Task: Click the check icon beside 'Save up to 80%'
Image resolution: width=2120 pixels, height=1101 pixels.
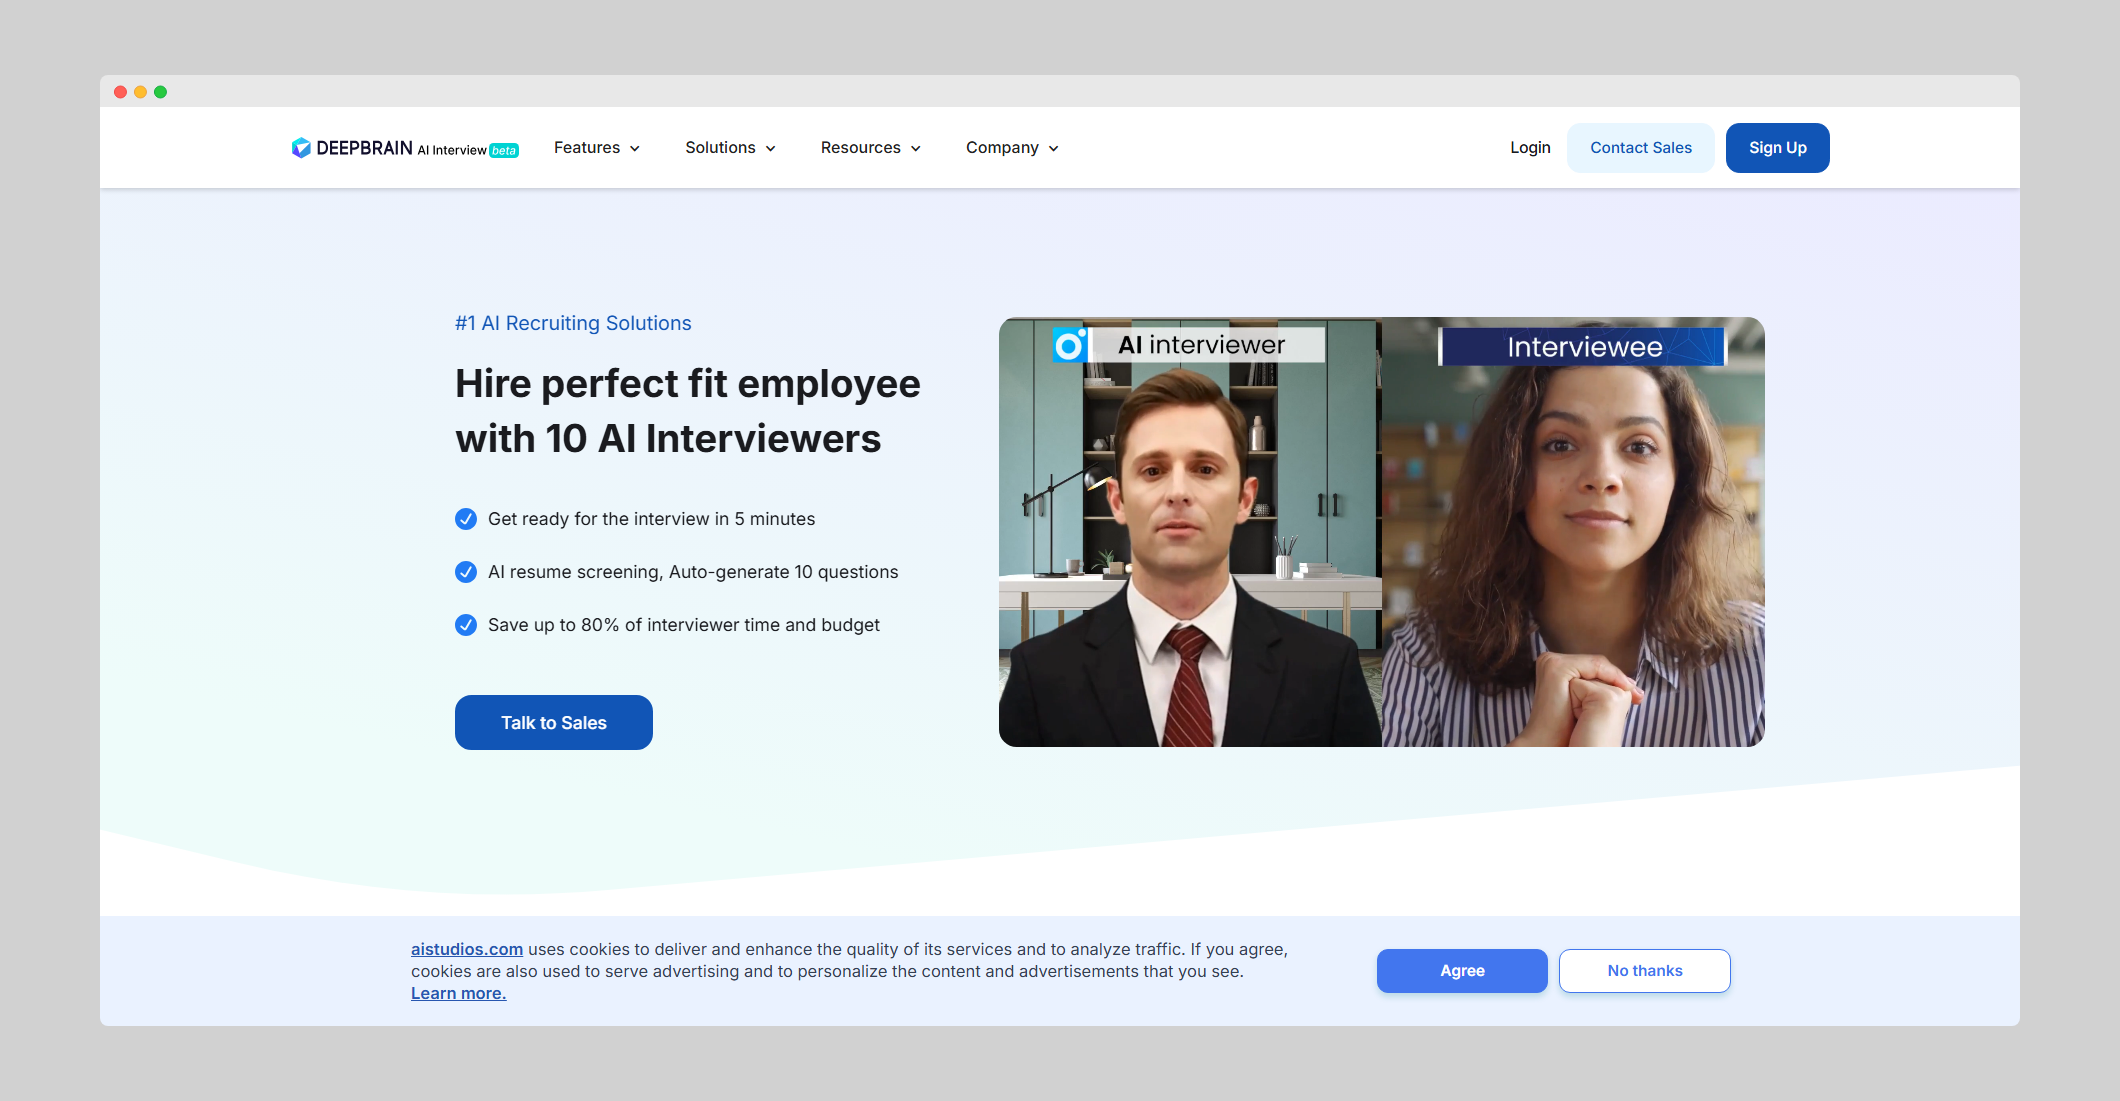Action: pyautogui.click(x=466, y=625)
